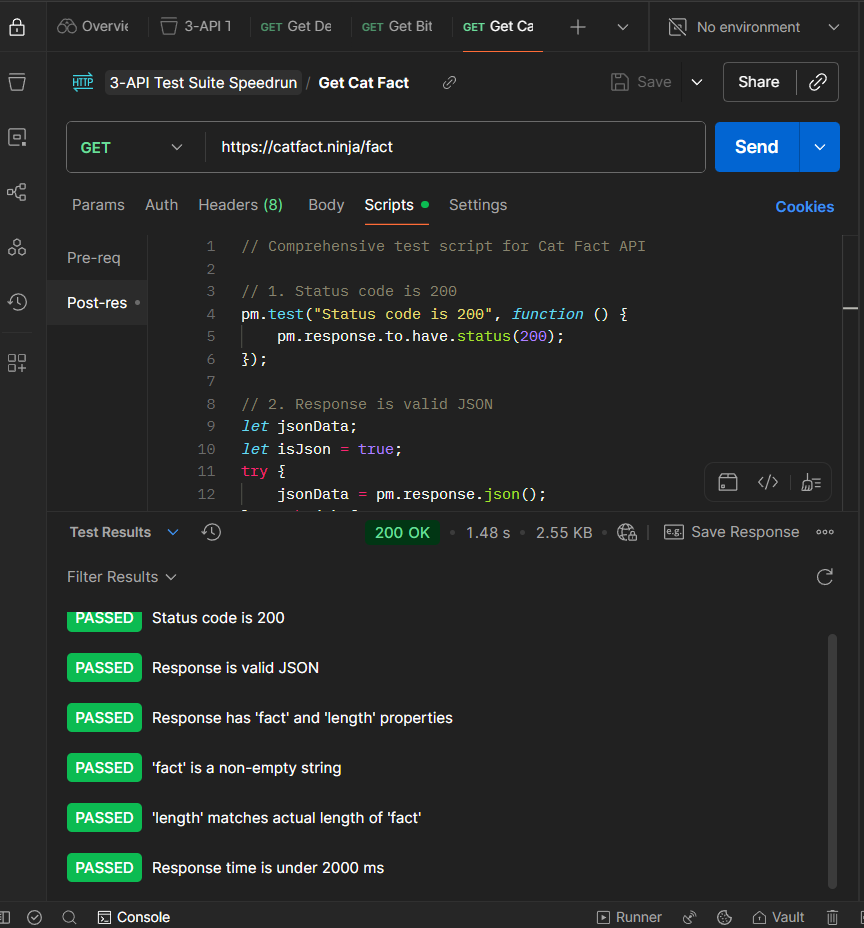864x928 pixels.
Task: Expand the Filter Results dropdown
Action: 121,576
